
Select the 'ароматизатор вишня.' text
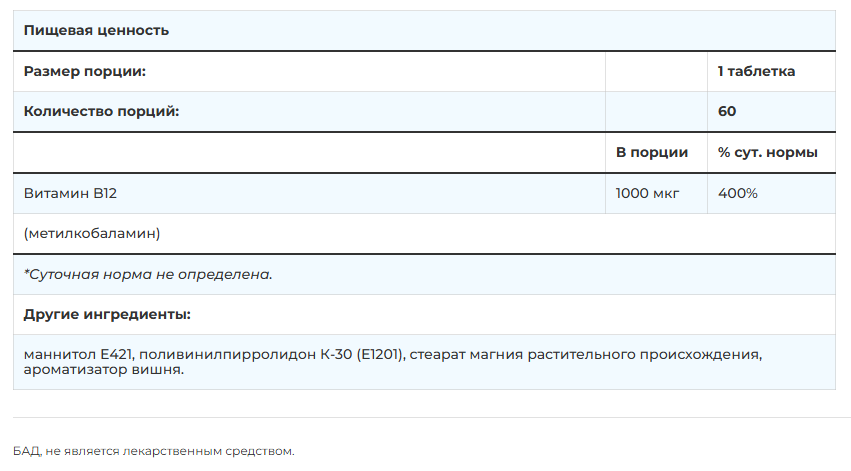coord(104,370)
